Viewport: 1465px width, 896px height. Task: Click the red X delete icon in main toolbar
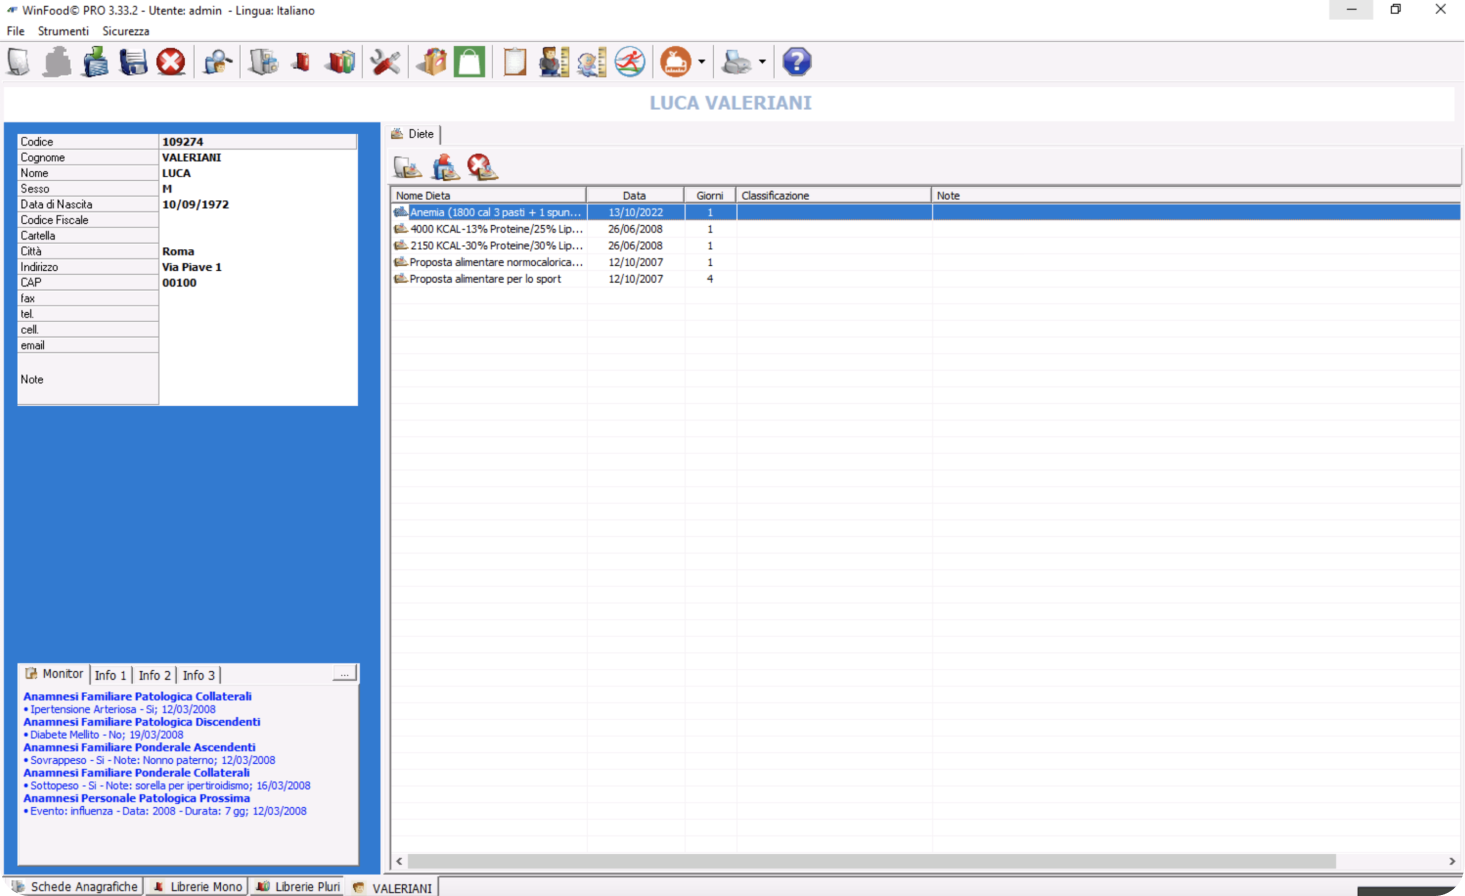click(x=171, y=62)
